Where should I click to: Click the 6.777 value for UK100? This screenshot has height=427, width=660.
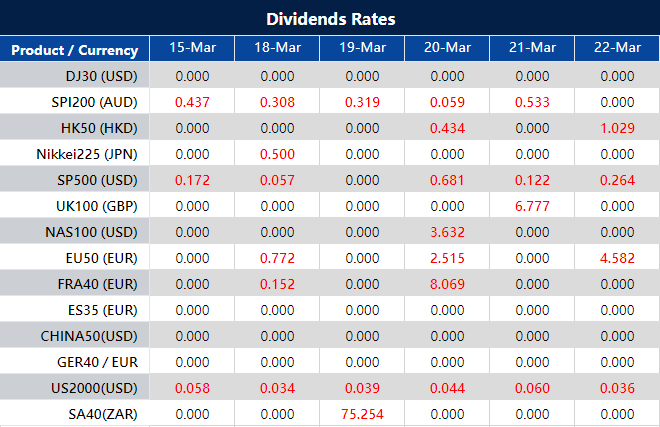pos(532,206)
